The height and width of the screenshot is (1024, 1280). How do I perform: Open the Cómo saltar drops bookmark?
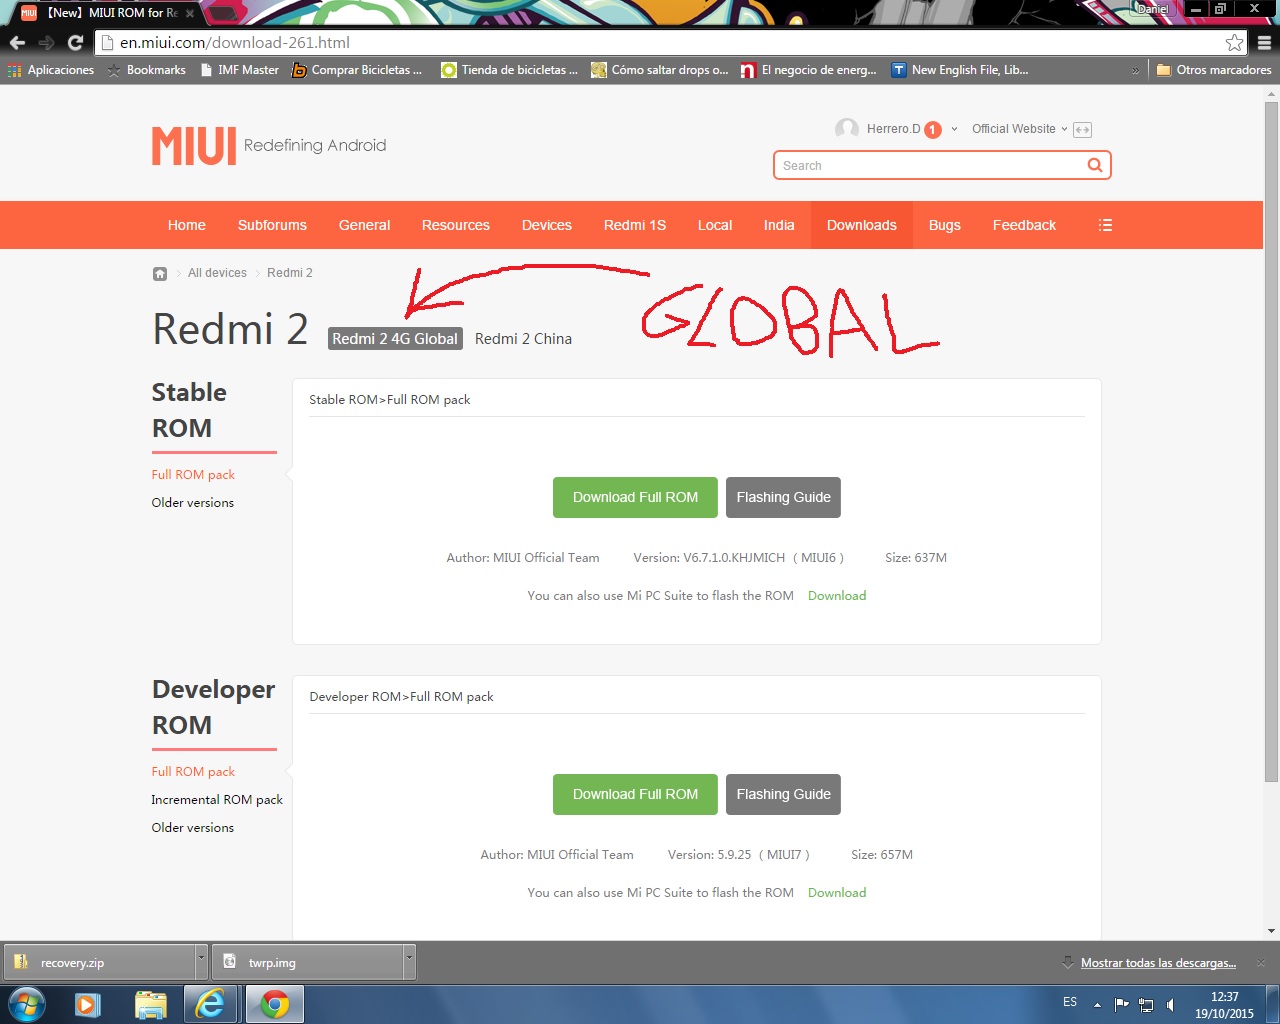coord(660,70)
